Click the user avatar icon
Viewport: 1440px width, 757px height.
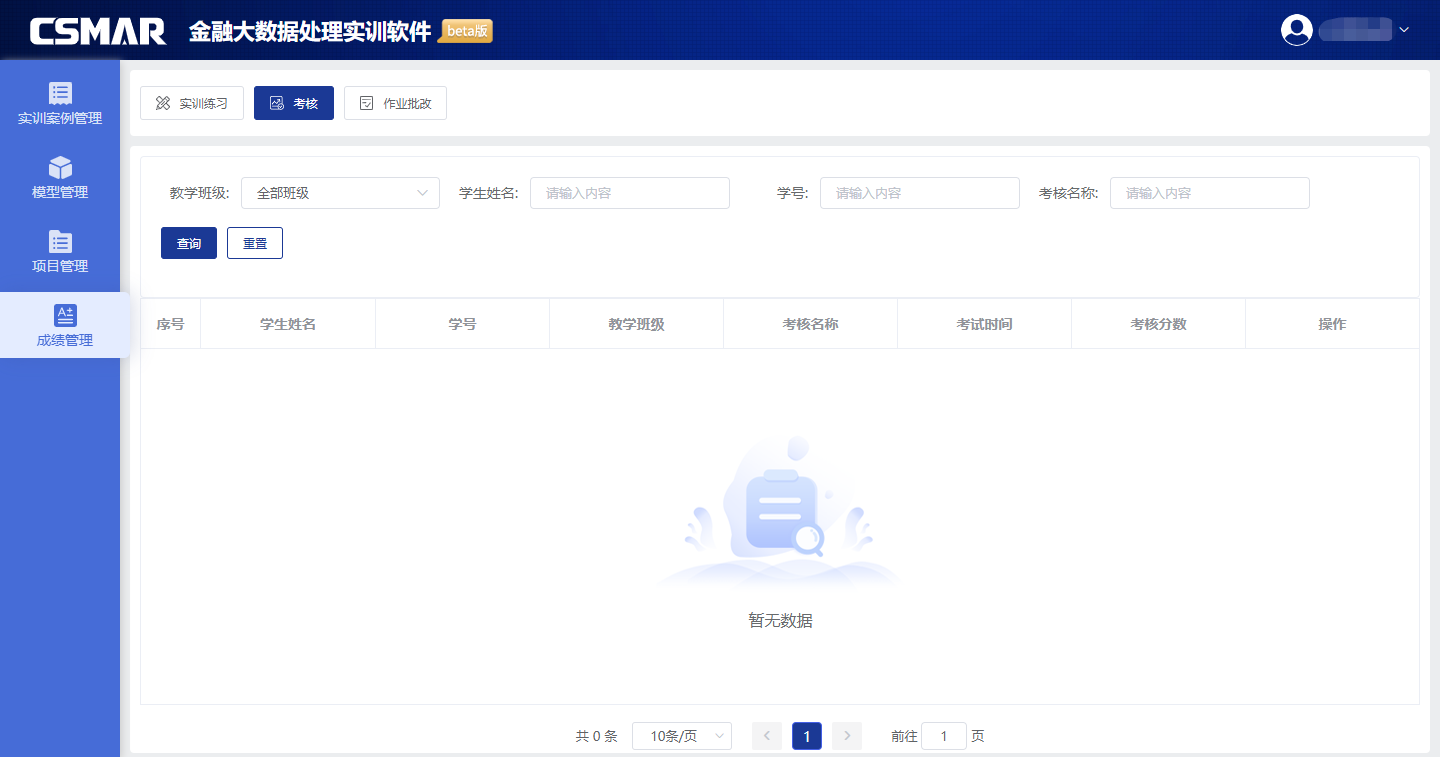[x=1296, y=30]
